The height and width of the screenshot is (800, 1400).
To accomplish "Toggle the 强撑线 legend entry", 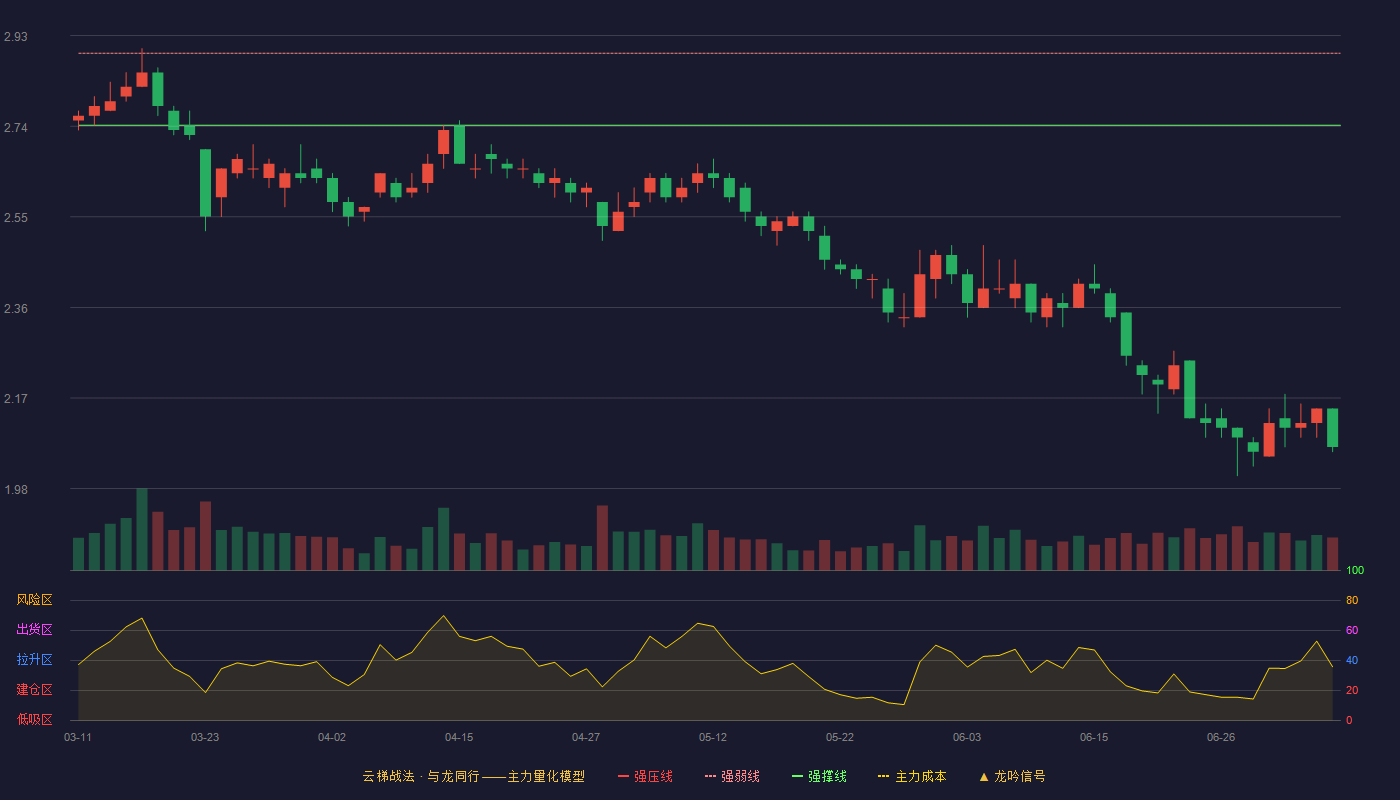I will tap(819, 776).
